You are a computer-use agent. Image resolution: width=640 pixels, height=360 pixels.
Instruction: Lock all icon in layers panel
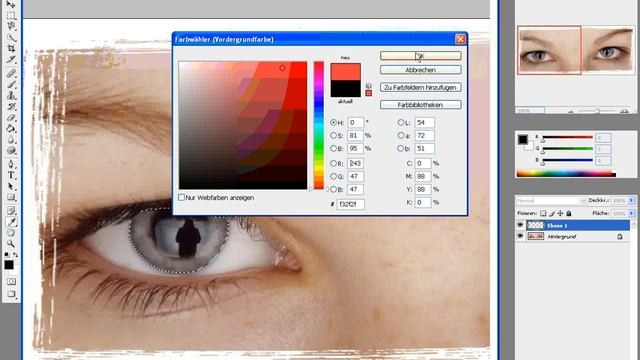(569, 213)
